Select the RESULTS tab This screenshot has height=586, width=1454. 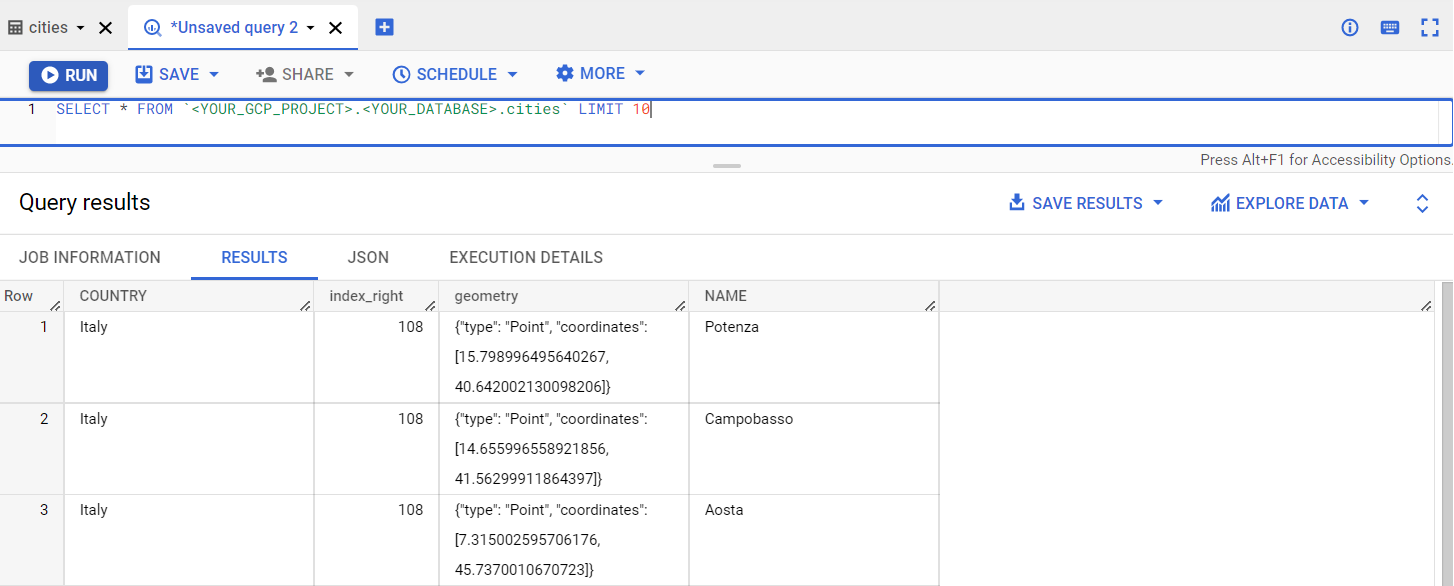254,257
